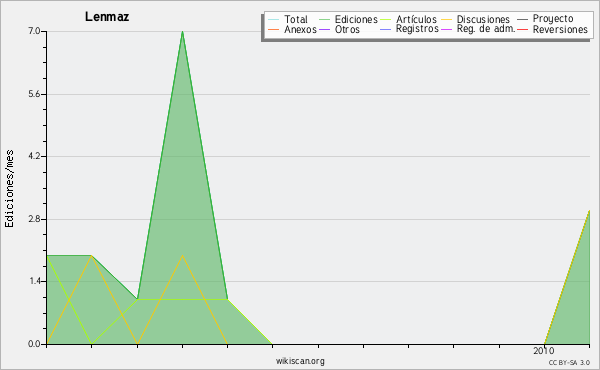
Task: Click the Reversiones legend entry
Action: click(x=560, y=29)
